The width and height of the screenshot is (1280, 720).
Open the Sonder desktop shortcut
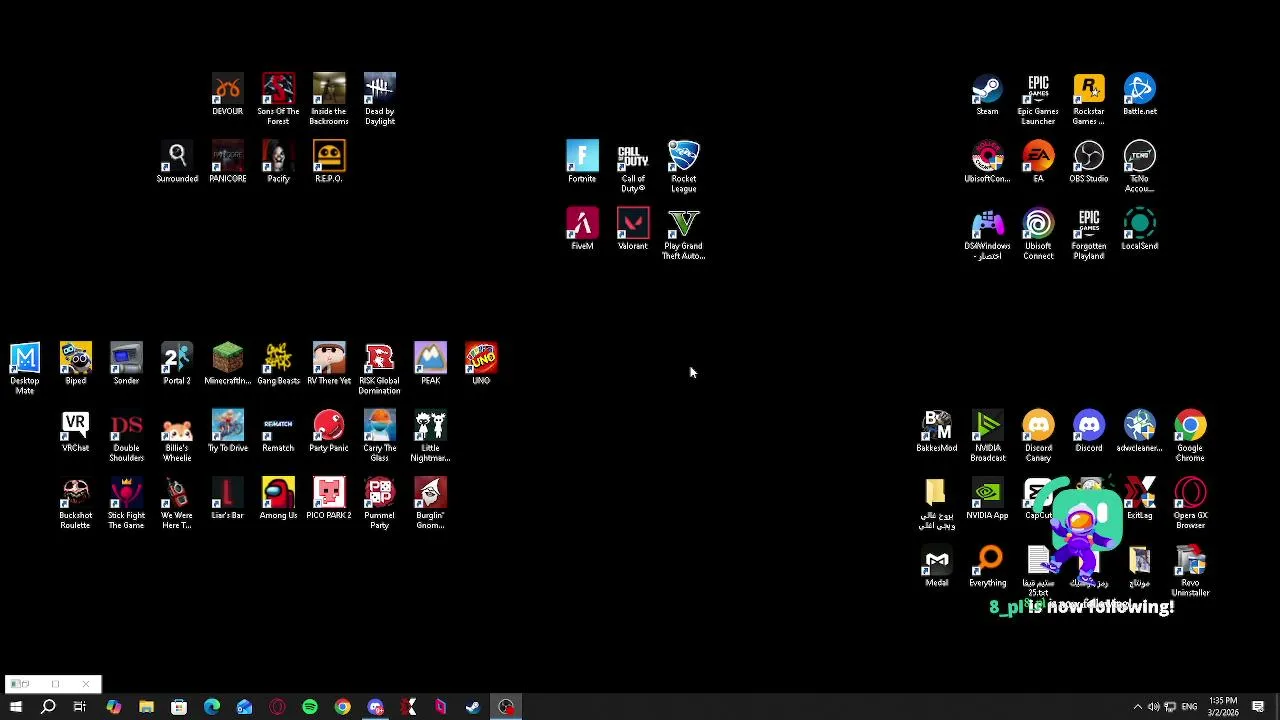point(126,364)
